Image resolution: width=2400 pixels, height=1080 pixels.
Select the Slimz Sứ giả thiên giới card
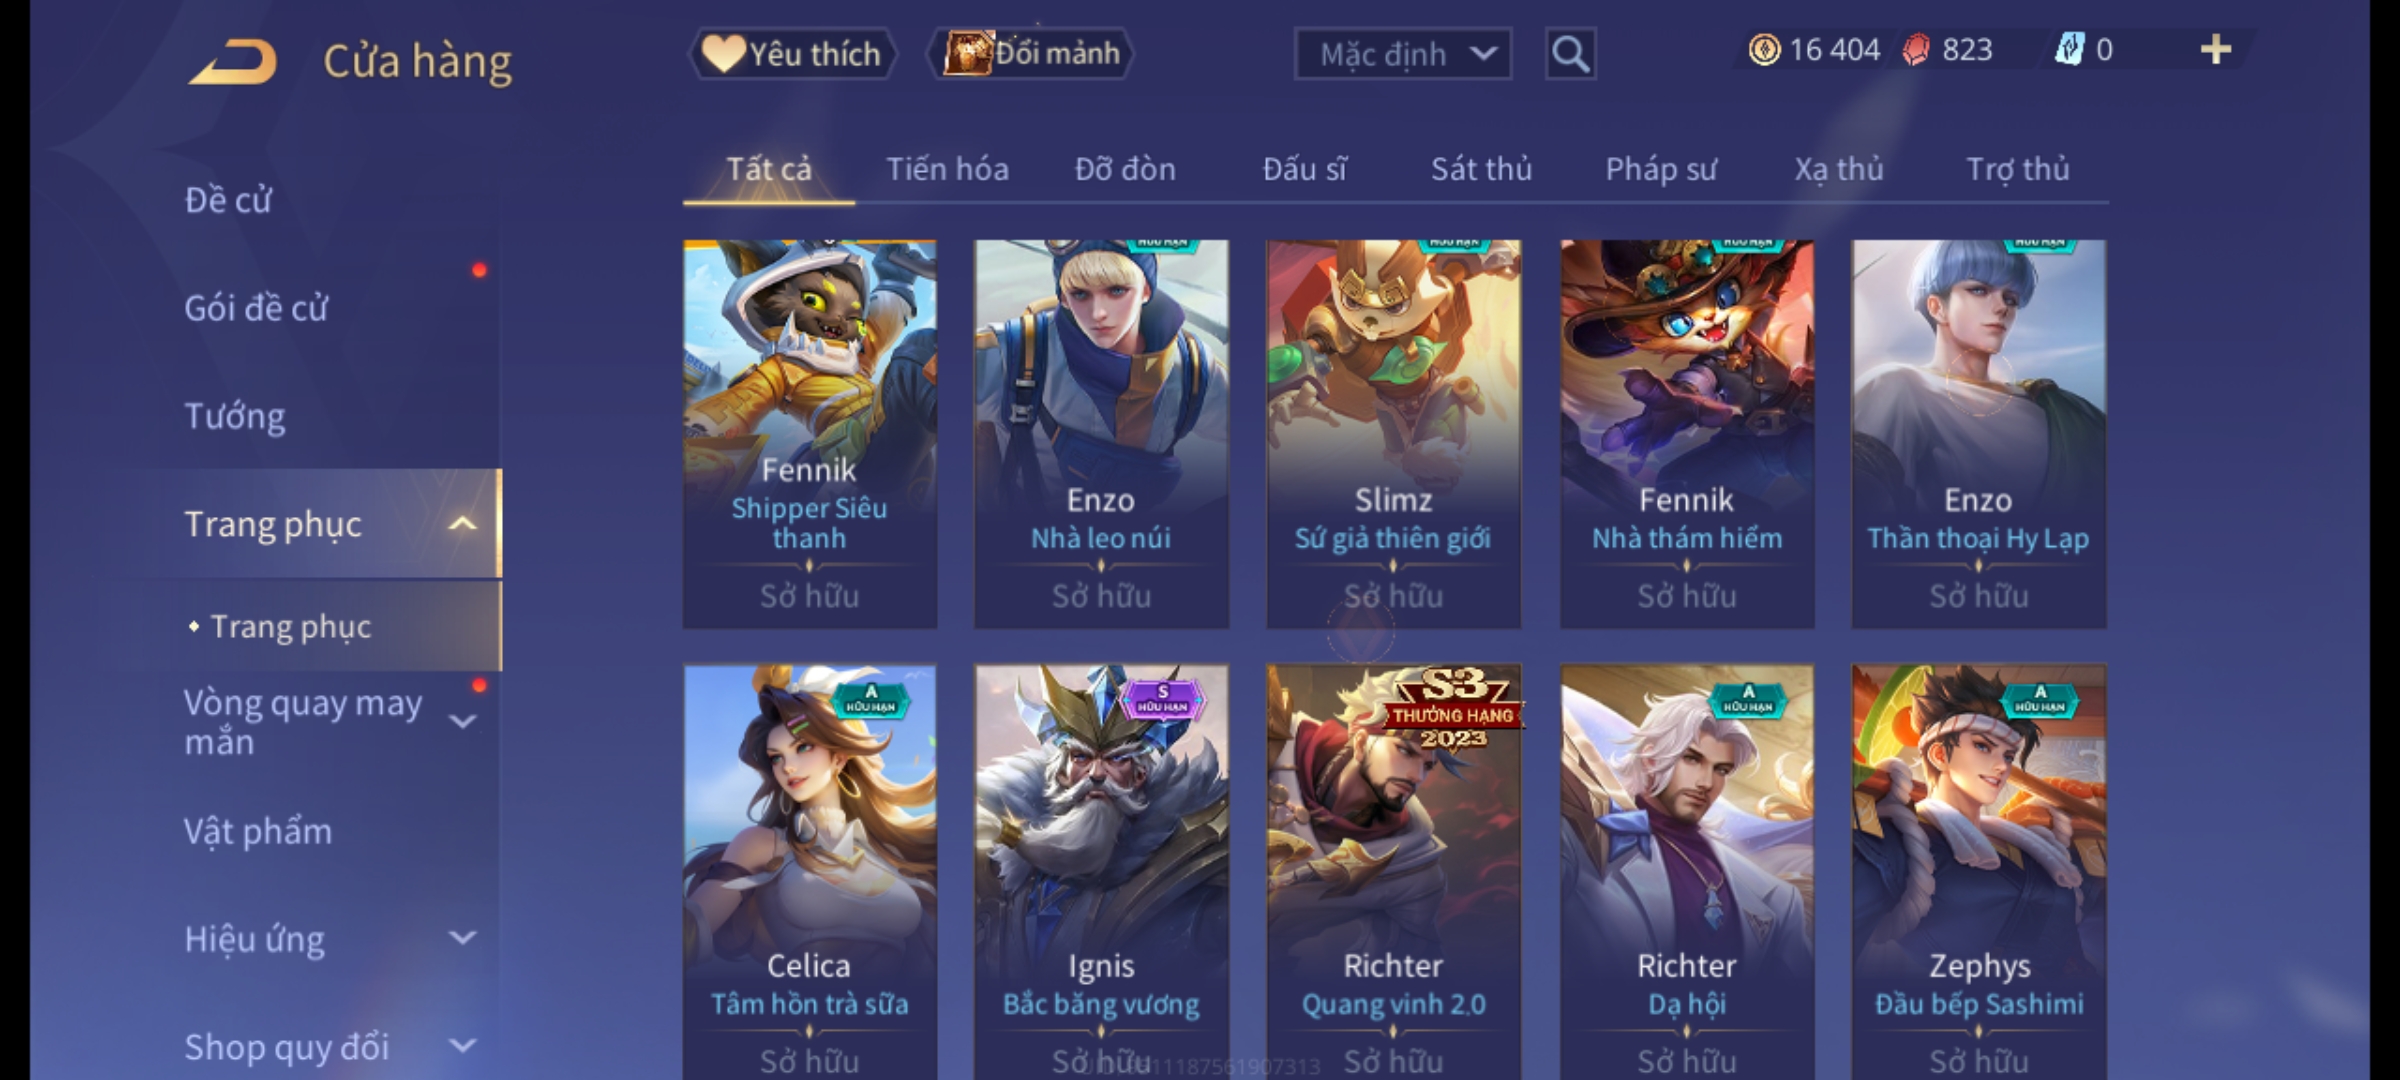[x=1393, y=434]
